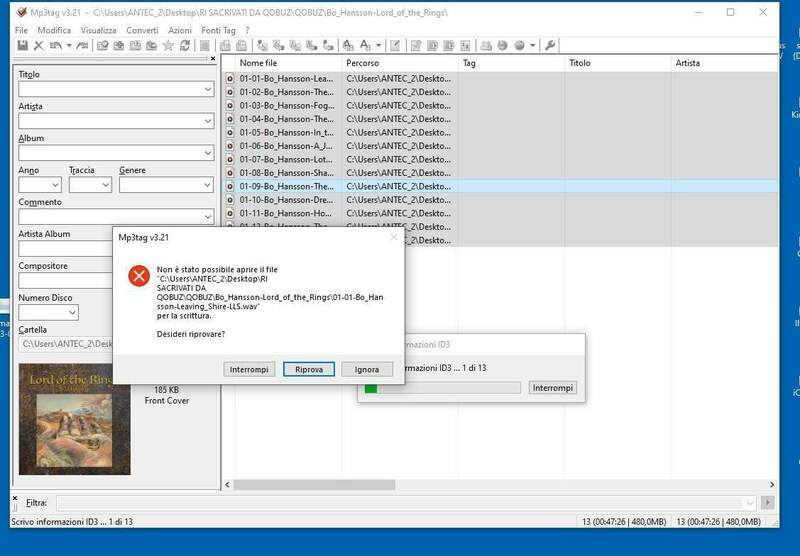Open the Genere dropdown list
The height and width of the screenshot is (556, 800).
click(208, 185)
